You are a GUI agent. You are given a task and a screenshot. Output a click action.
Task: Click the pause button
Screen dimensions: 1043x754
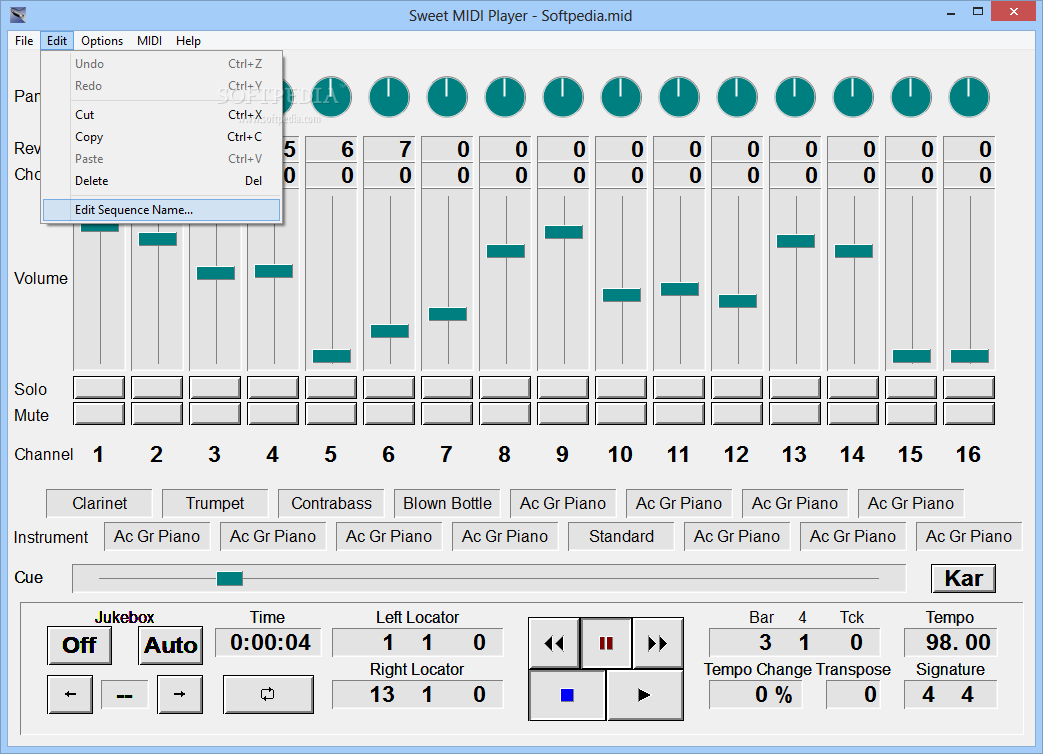tap(606, 643)
